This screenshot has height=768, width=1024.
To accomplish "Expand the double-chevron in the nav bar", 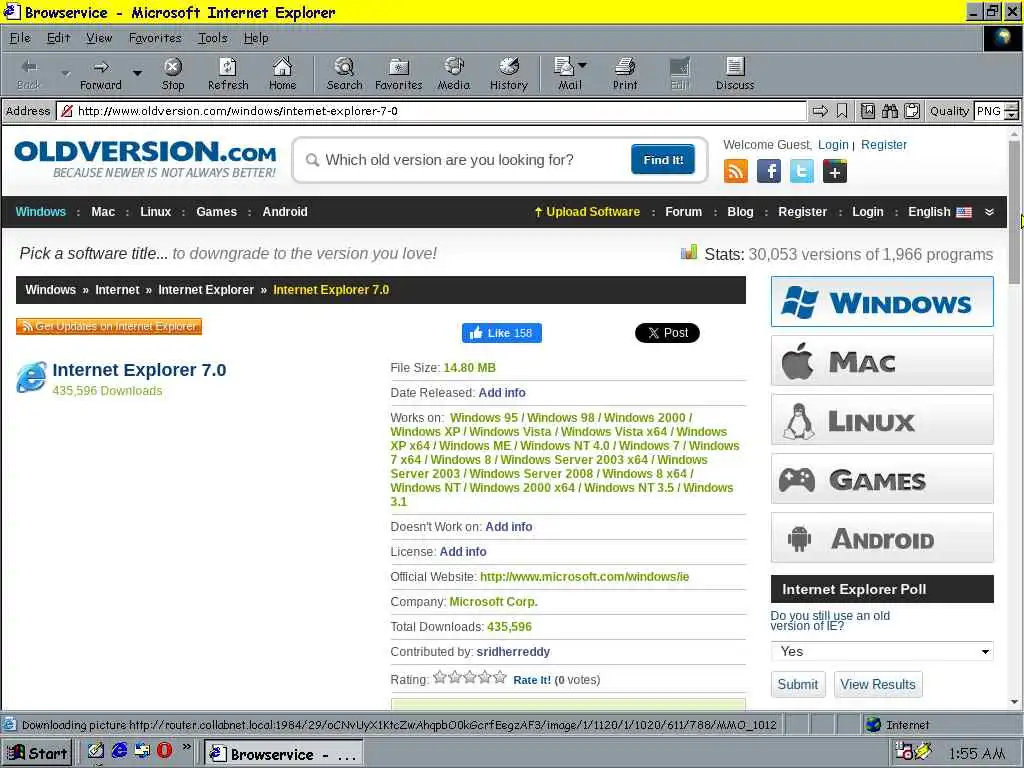I will coord(989,212).
